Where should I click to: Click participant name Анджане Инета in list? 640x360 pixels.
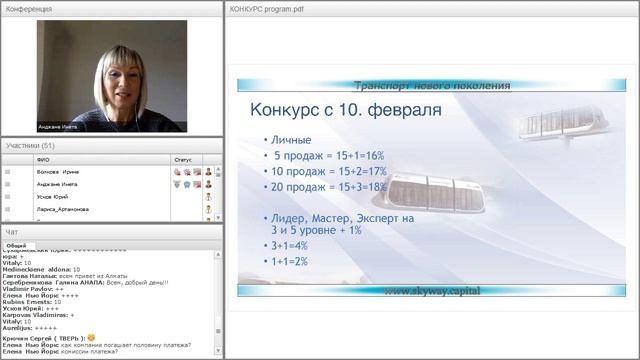tap(57, 184)
